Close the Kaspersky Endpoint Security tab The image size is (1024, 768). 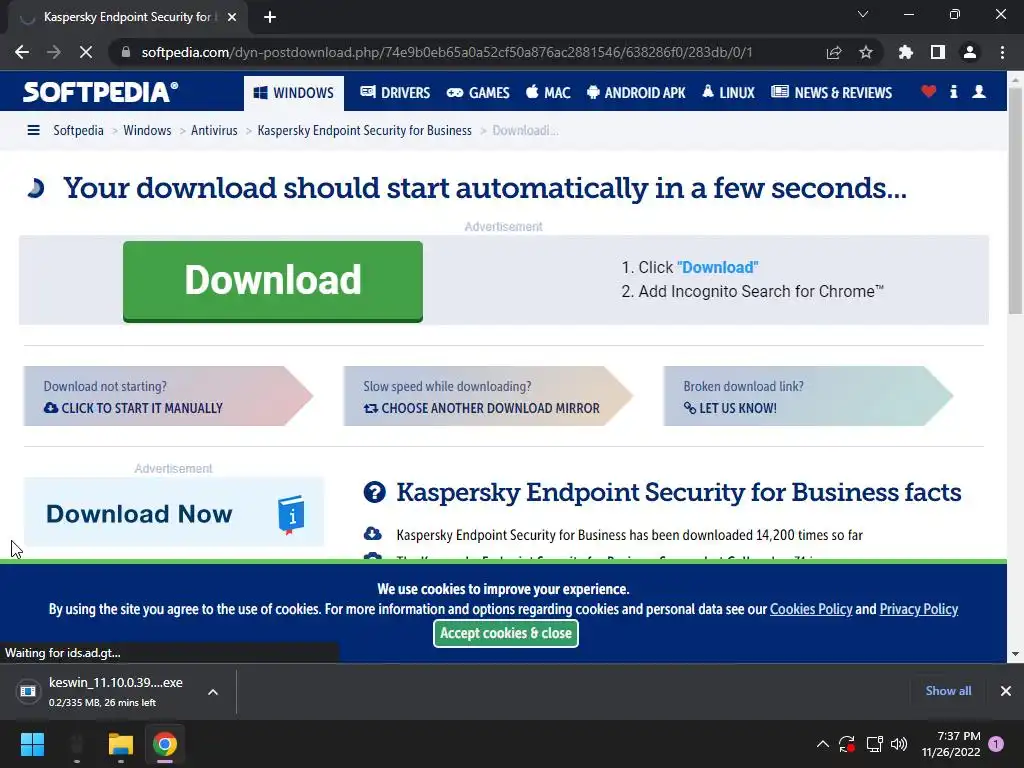click(232, 17)
